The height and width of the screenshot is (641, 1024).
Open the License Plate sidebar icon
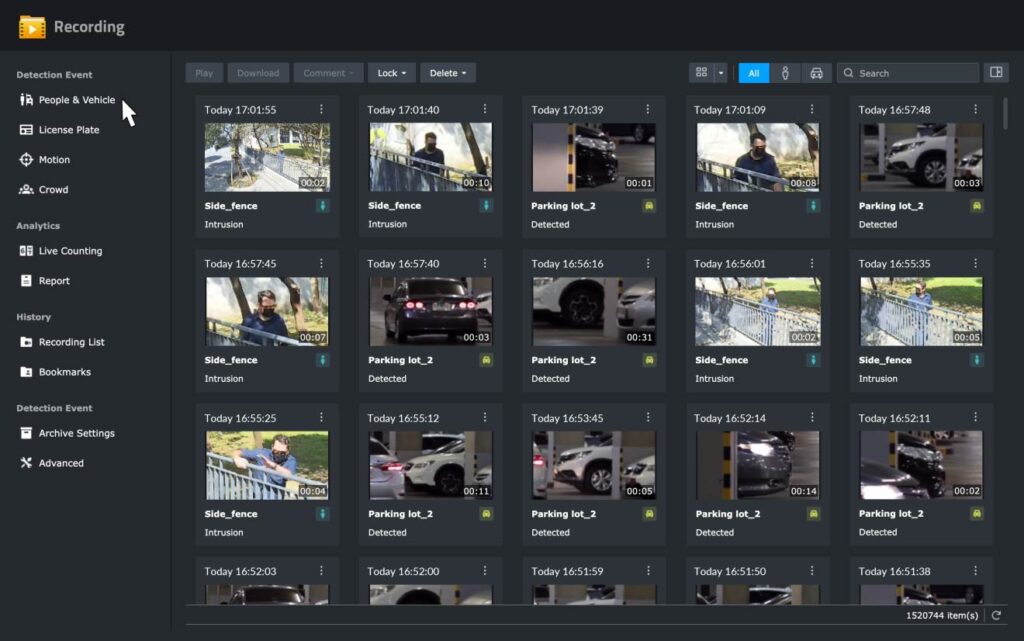click(x=26, y=130)
